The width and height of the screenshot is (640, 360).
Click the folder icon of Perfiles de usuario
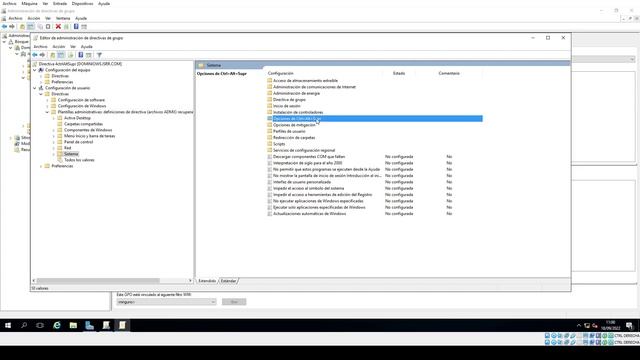pyautogui.click(x=269, y=131)
